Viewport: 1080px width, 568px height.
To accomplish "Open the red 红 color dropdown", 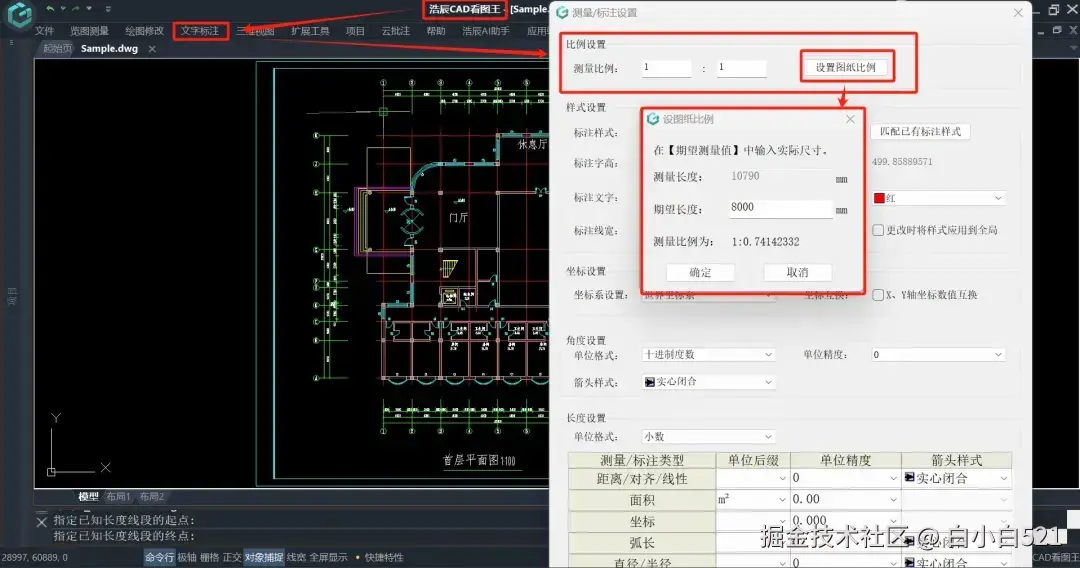I will [938, 198].
